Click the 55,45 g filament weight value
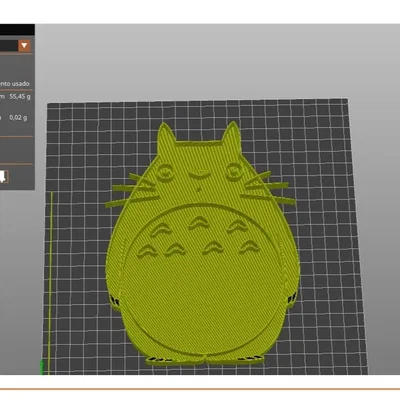This screenshot has width=400, height=400. point(20,97)
